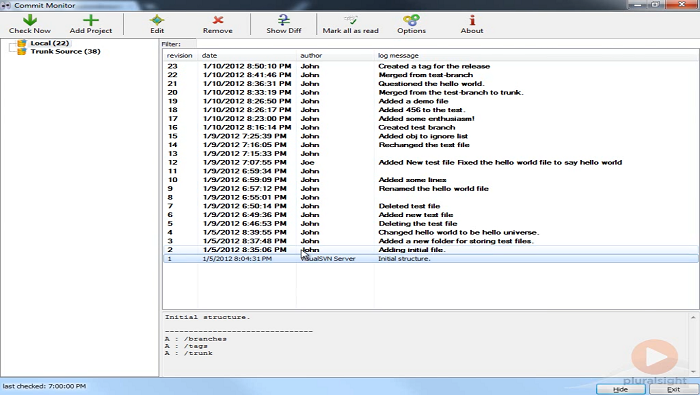The width and height of the screenshot is (700, 395).
Task: Sort by the revision column header
Action: click(179, 55)
